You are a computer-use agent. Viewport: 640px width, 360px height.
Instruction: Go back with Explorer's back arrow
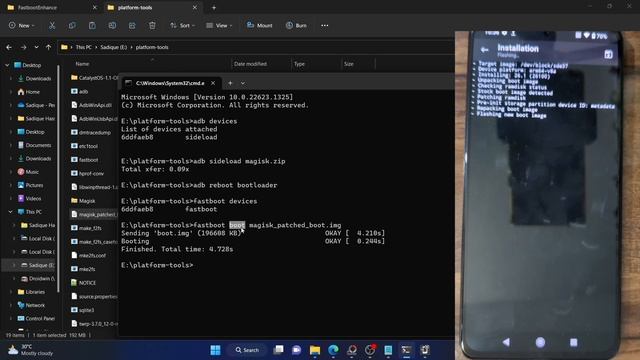coord(9,47)
